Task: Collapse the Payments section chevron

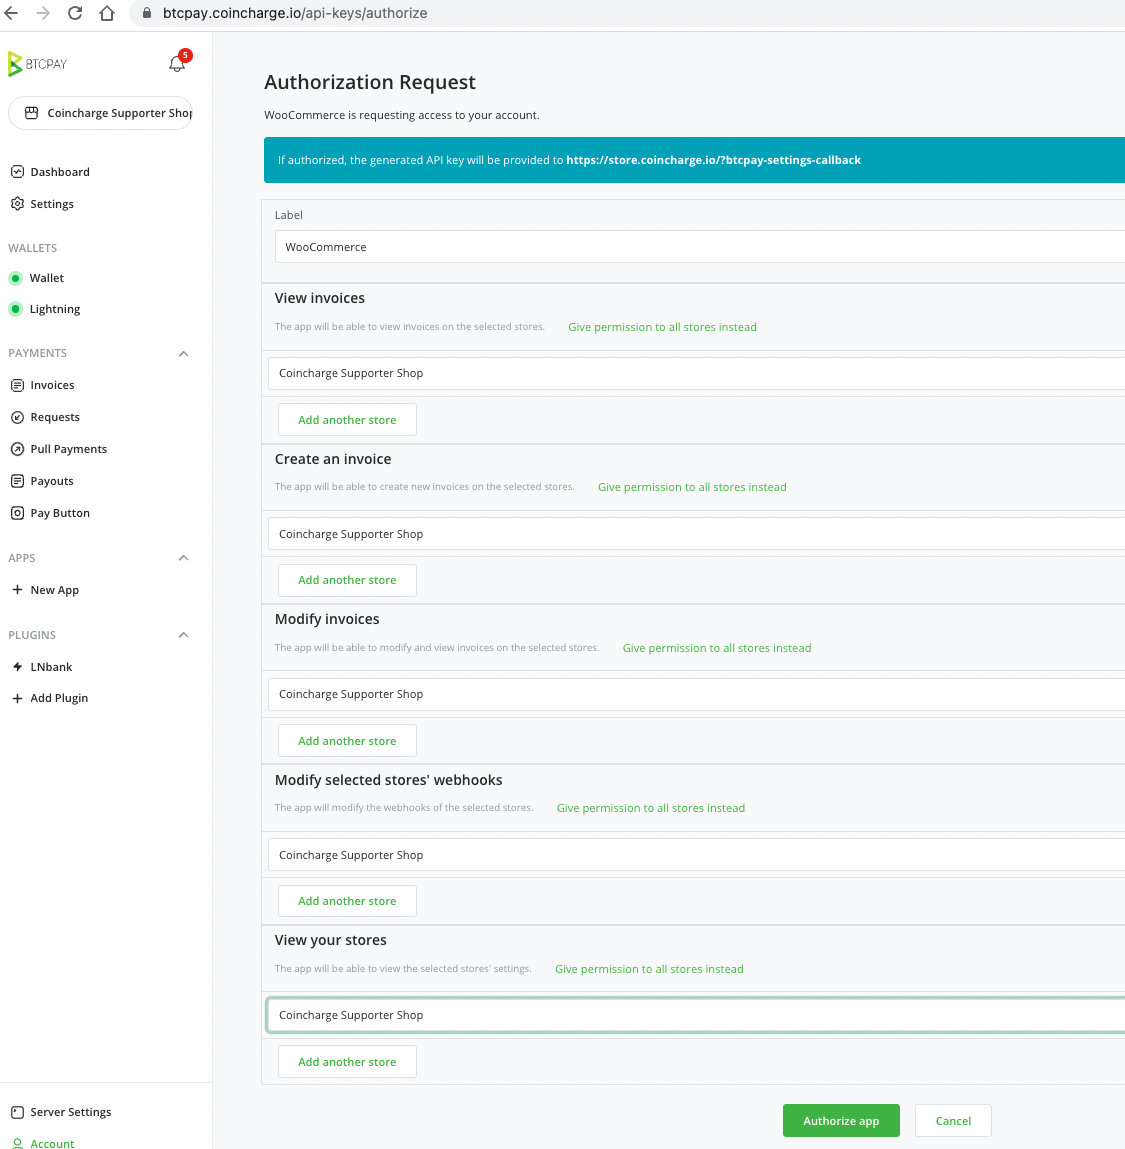Action: pyautogui.click(x=184, y=354)
